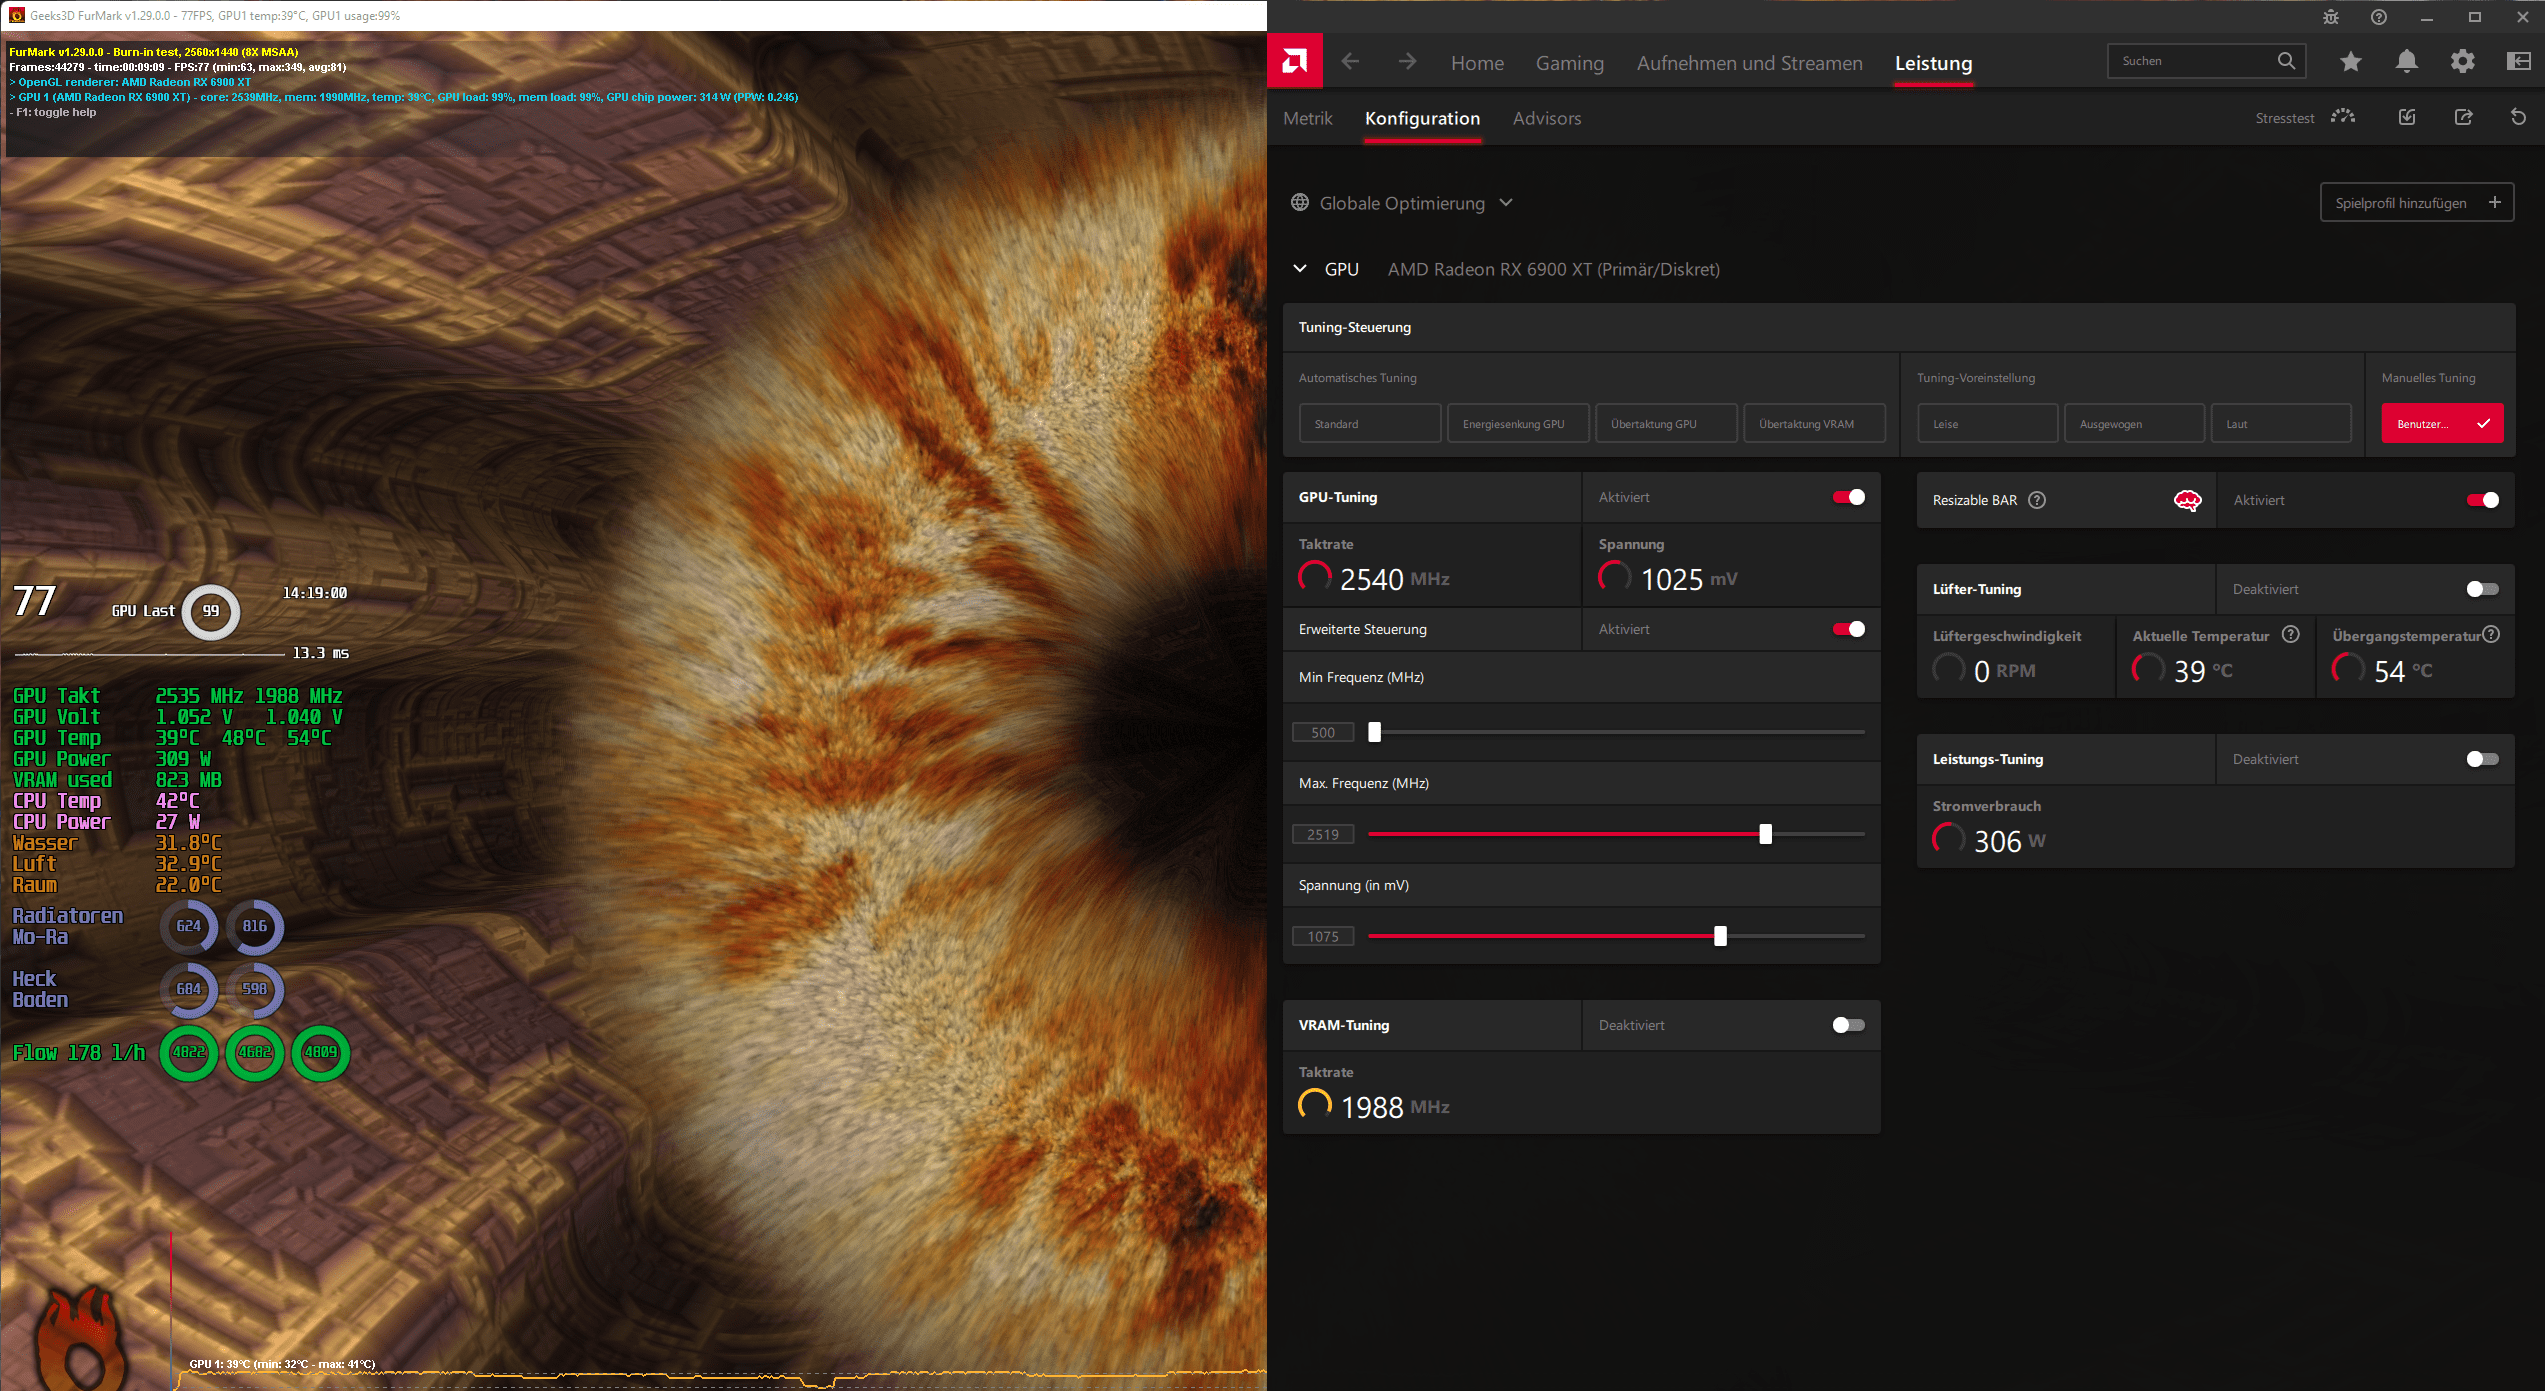Image resolution: width=2545 pixels, height=1391 pixels.
Task: Switch to the Metrik subtab
Action: pos(1307,118)
